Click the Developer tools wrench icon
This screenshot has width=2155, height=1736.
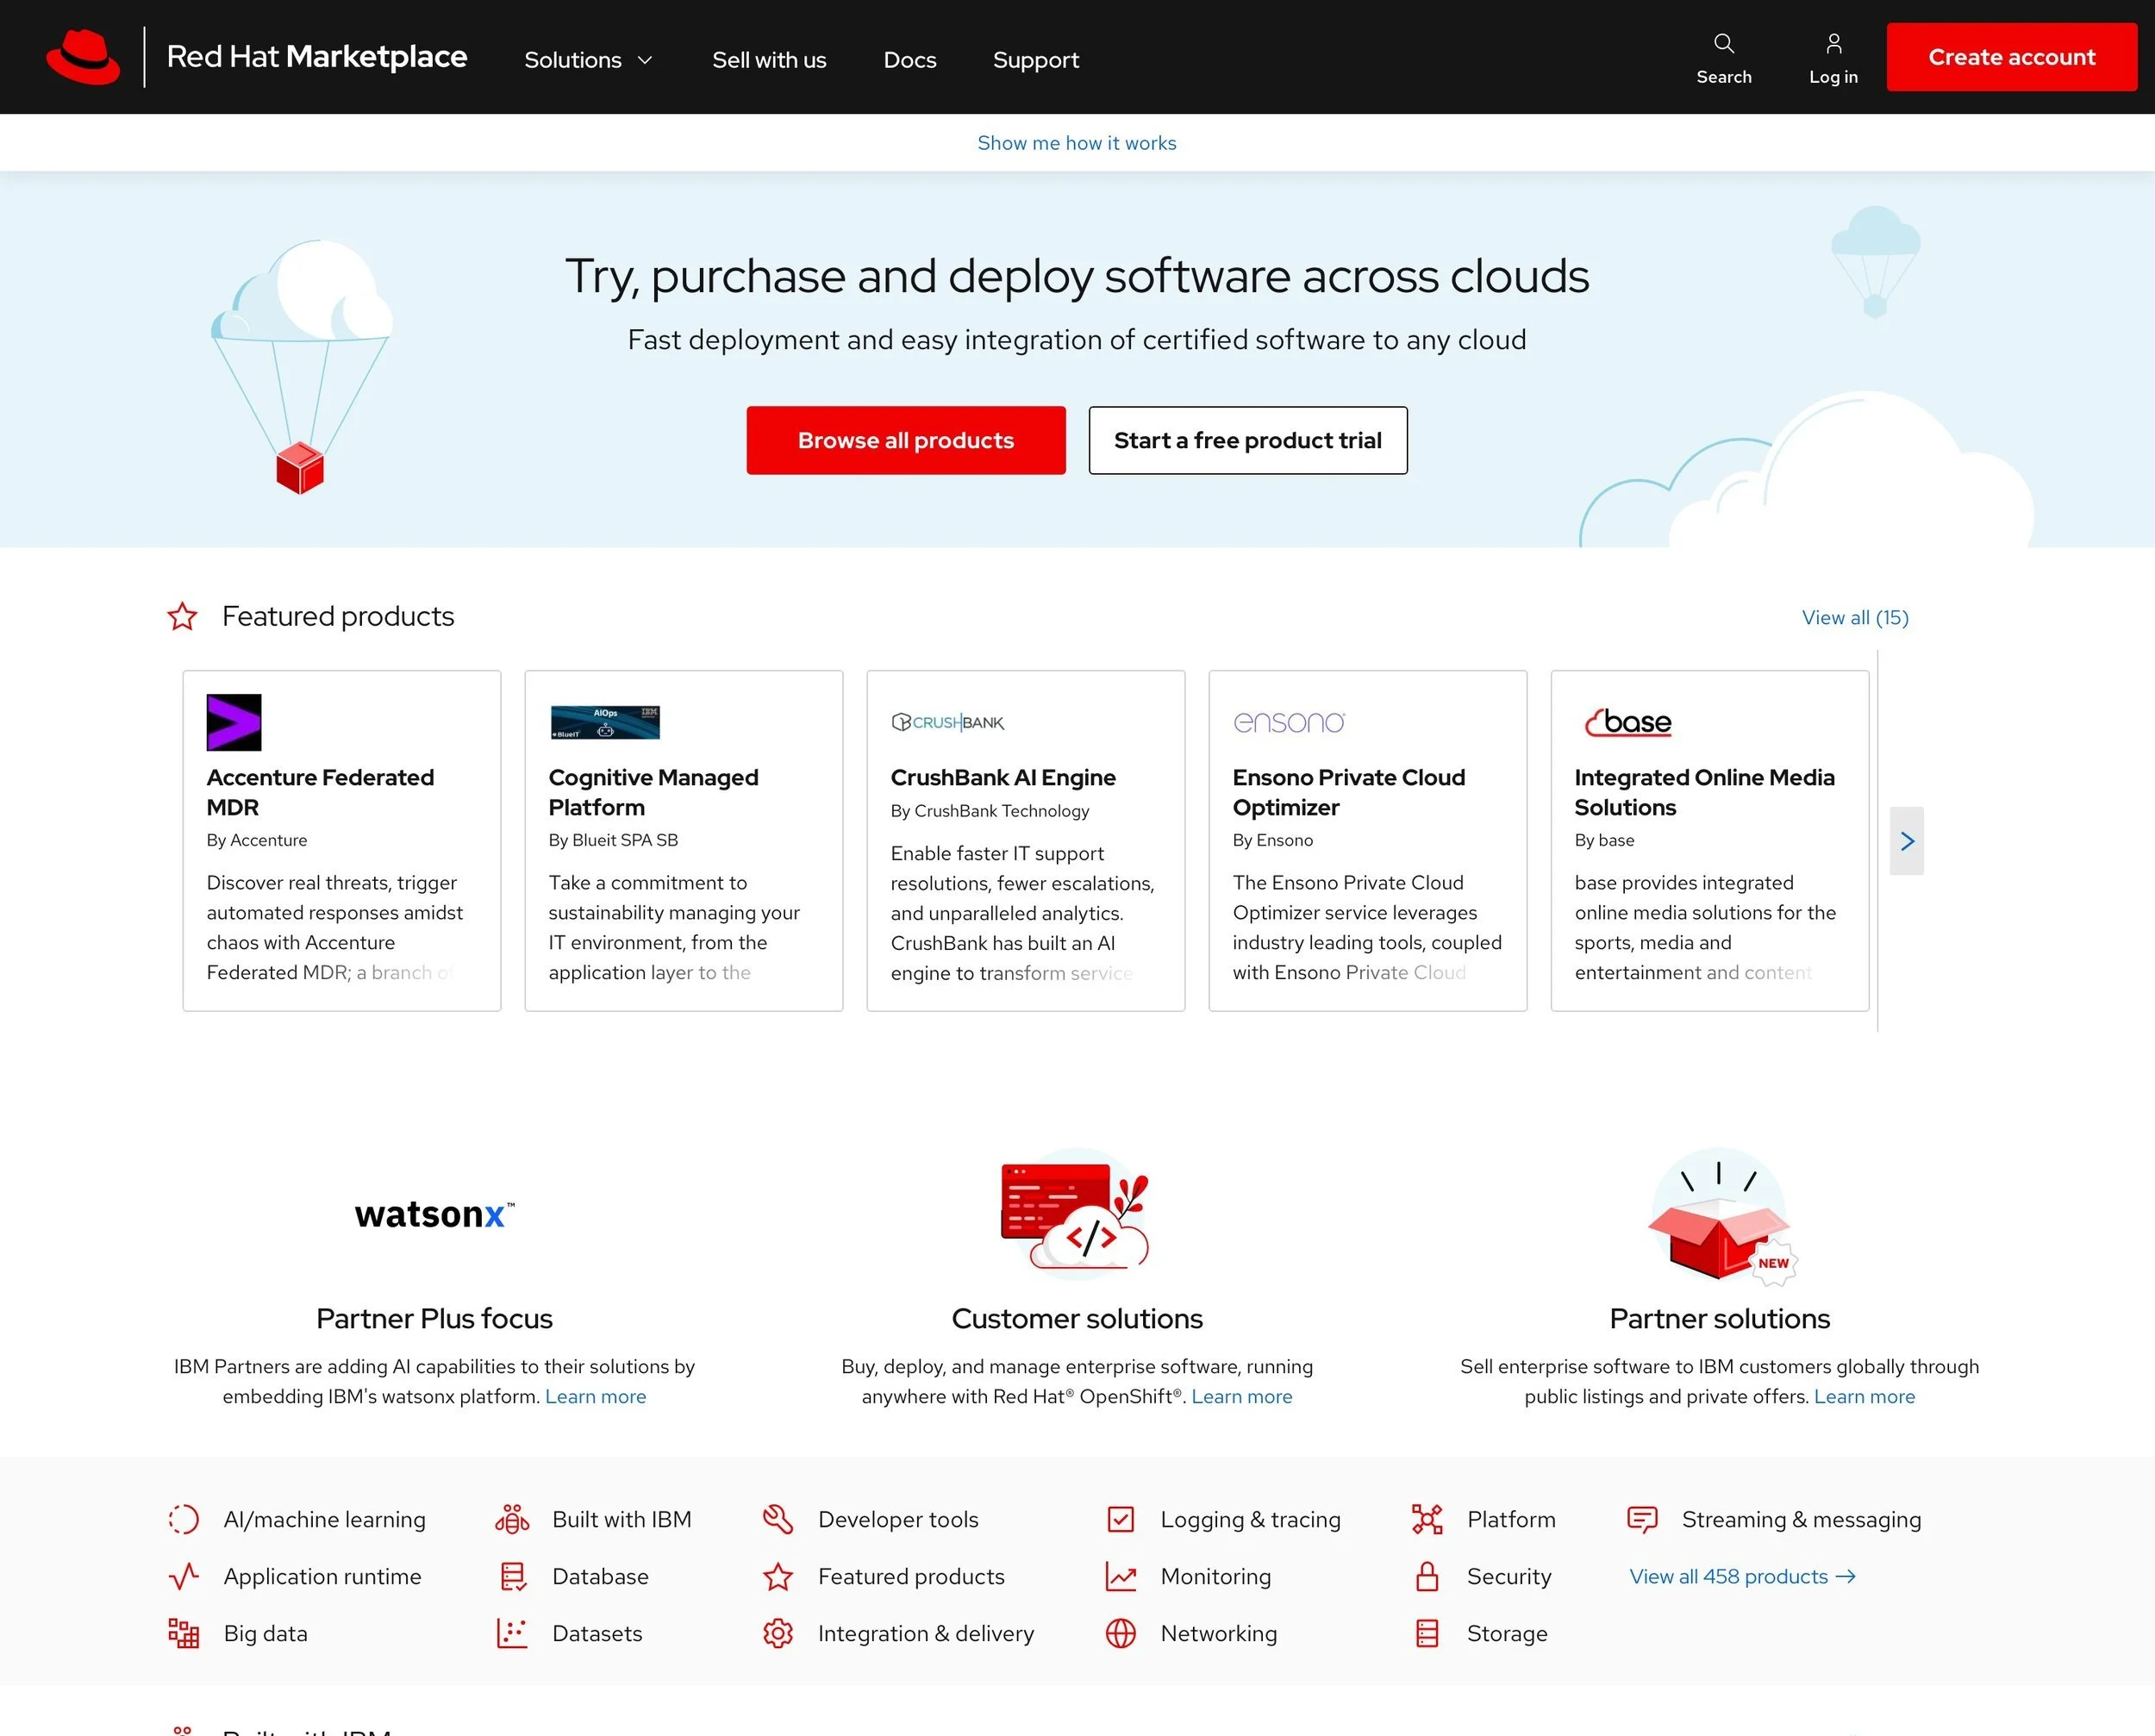point(778,1519)
